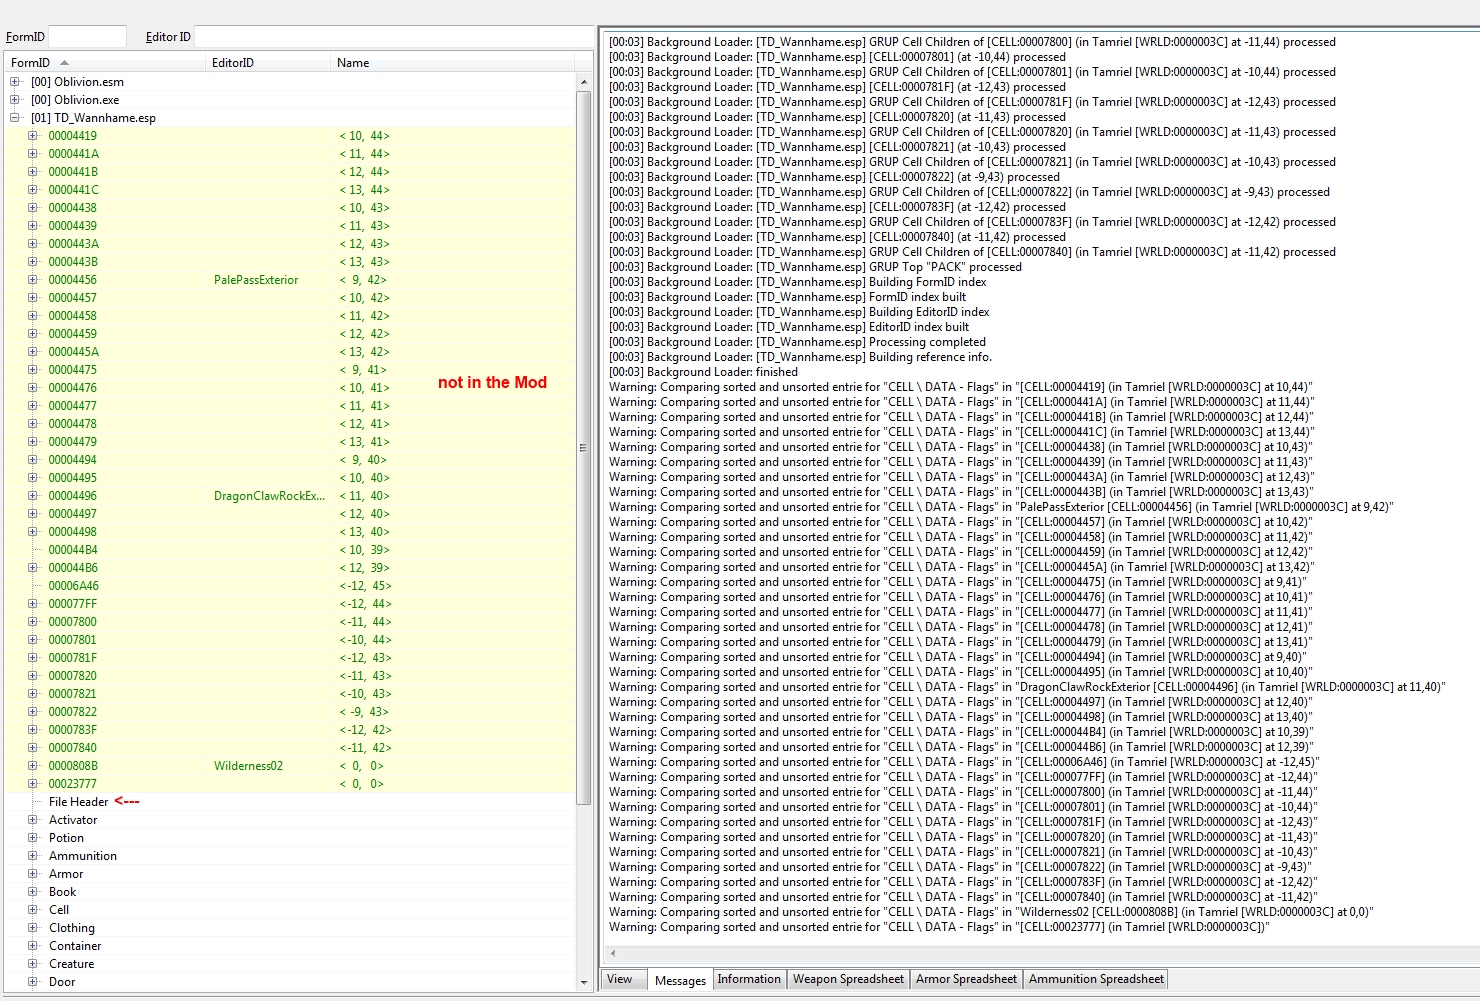Expand the PalePassExterior record 00004456
The height and width of the screenshot is (1001, 1480).
(x=33, y=280)
